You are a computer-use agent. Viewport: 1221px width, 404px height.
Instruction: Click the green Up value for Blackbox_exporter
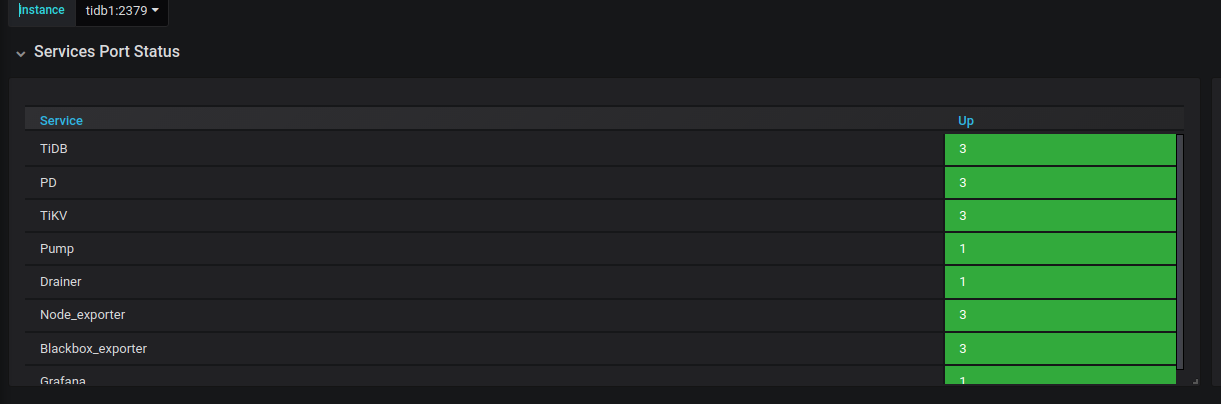tap(1059, 348)
